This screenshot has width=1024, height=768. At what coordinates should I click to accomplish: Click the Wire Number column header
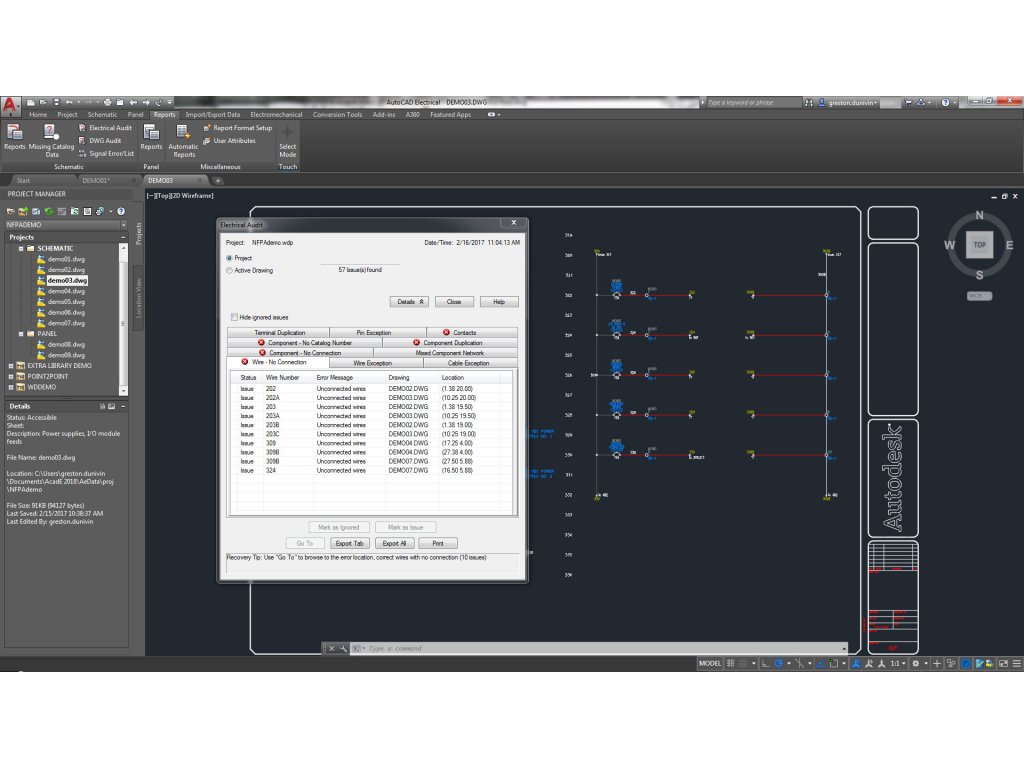287,377
